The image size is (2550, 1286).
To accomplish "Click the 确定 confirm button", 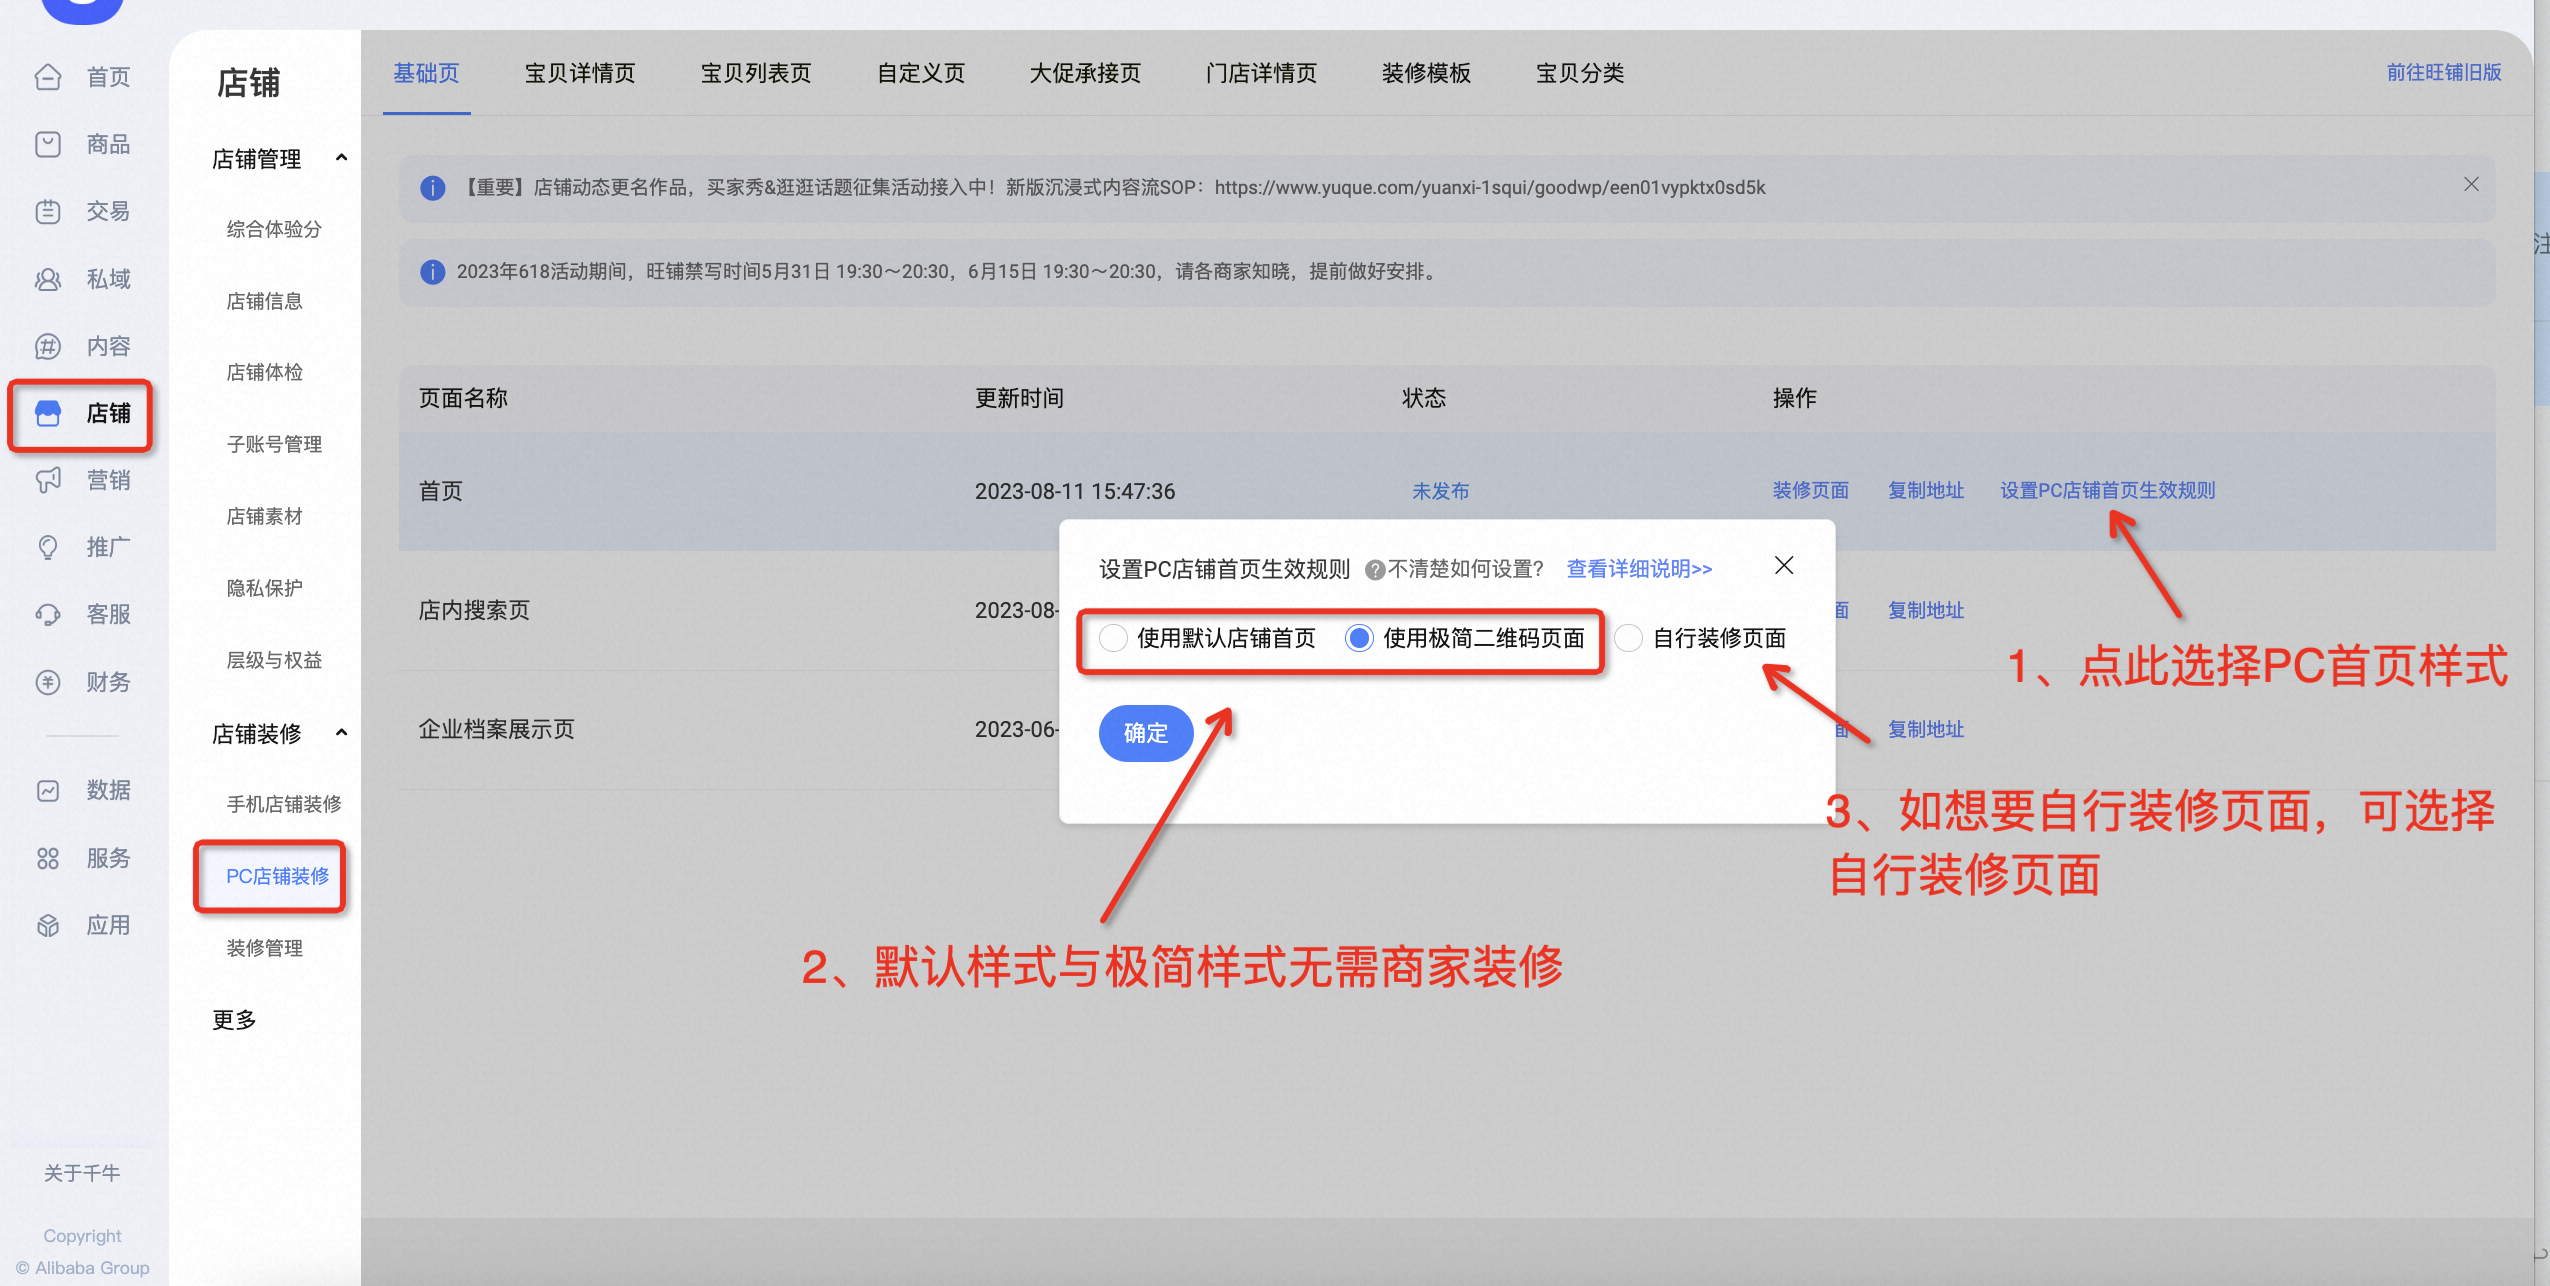I will click(1146, 733).
